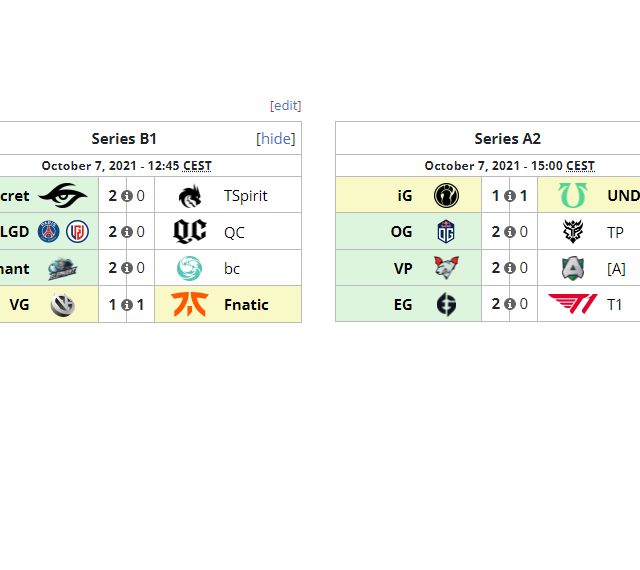Screen dimensions: 640x570
Task: Click the red T1 logo
Action: click(572, 304)
